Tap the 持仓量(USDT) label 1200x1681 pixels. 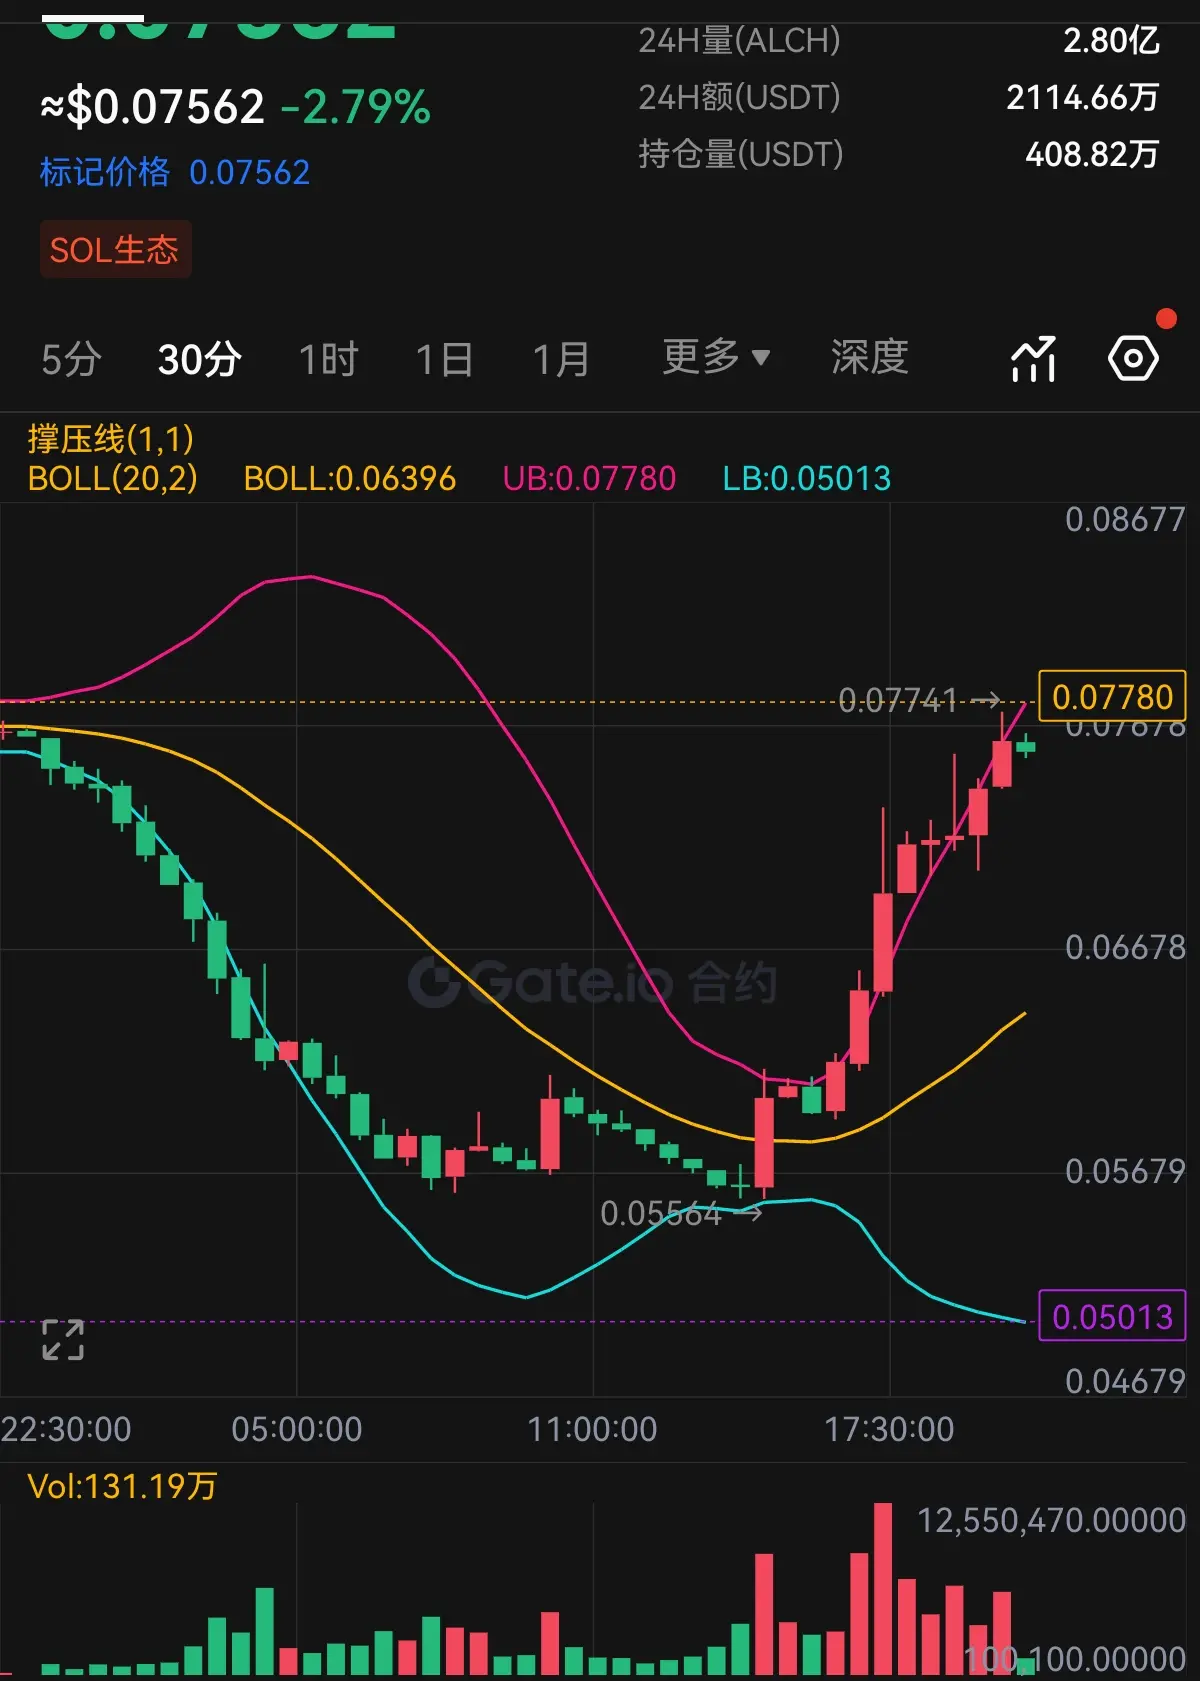tap(741, 154)
